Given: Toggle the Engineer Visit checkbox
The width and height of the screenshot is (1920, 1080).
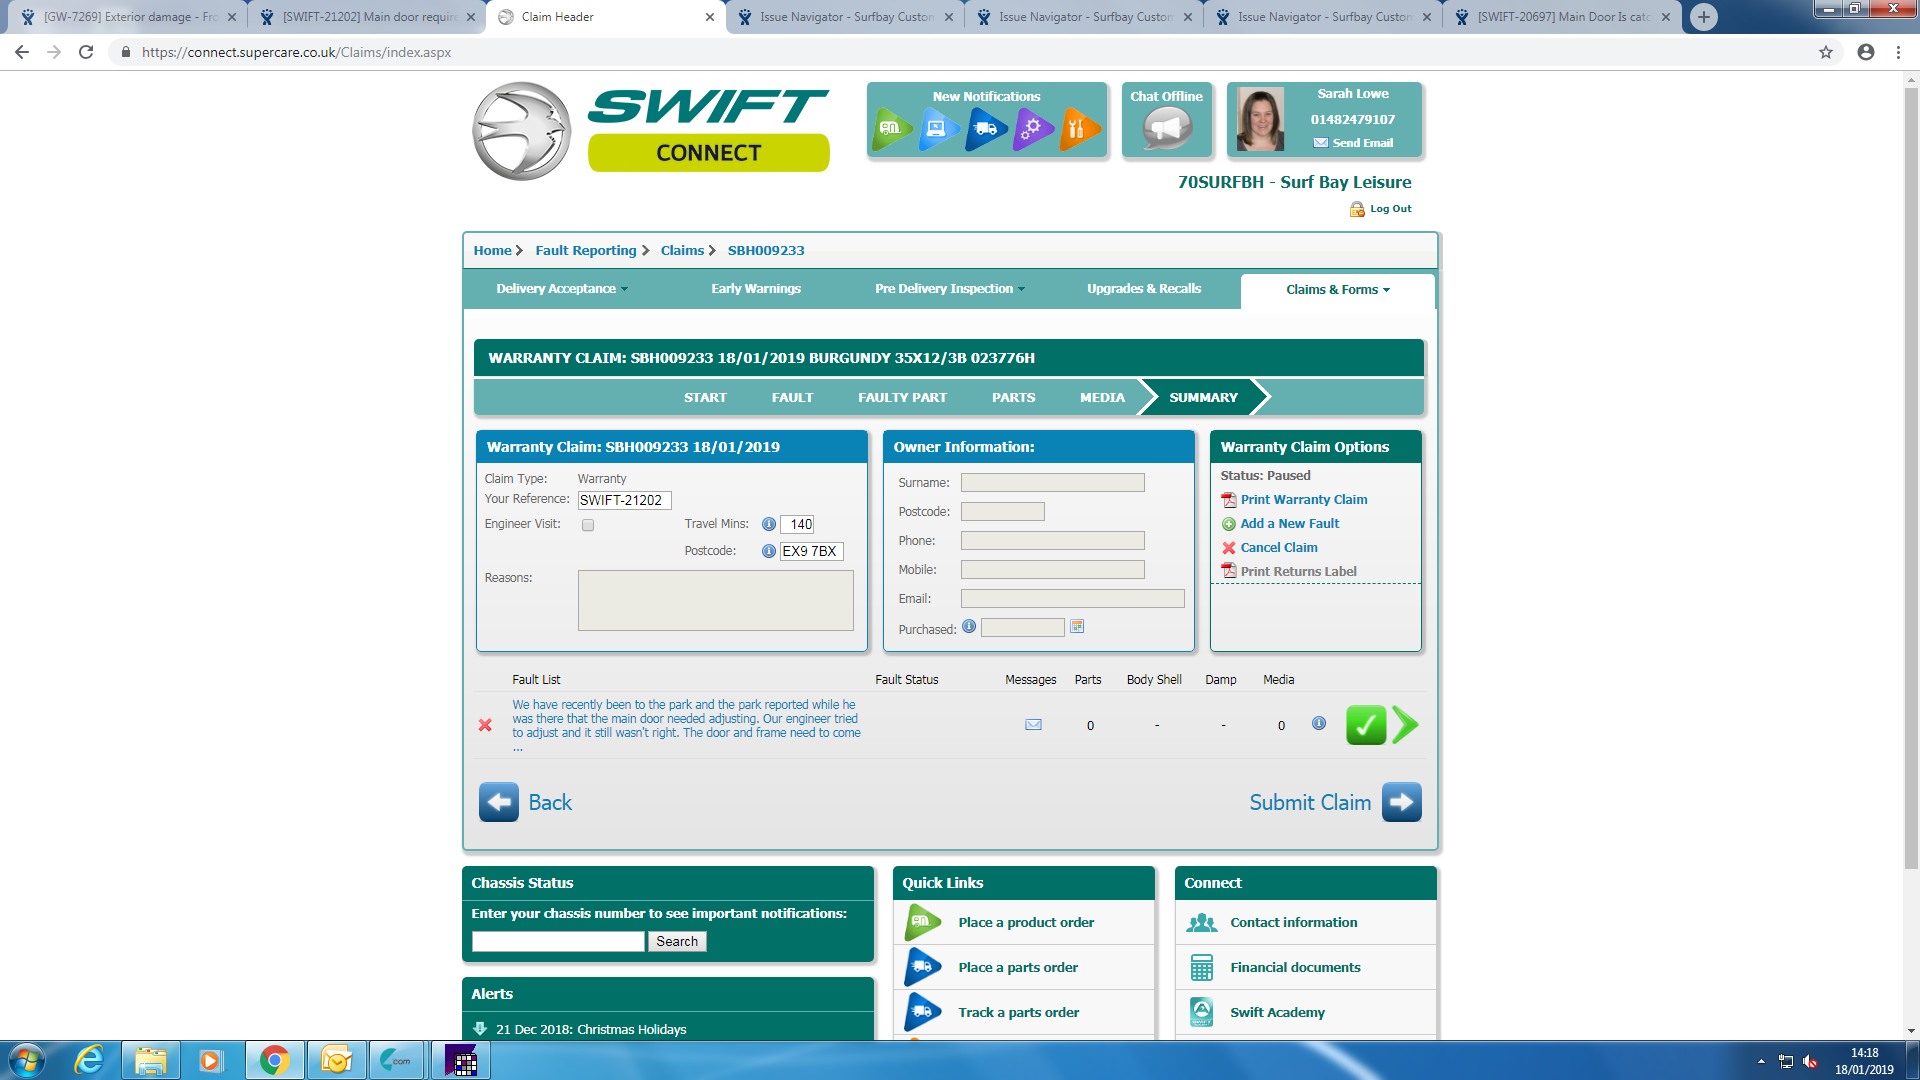Looking at the screenshot, I should [588, 525].
